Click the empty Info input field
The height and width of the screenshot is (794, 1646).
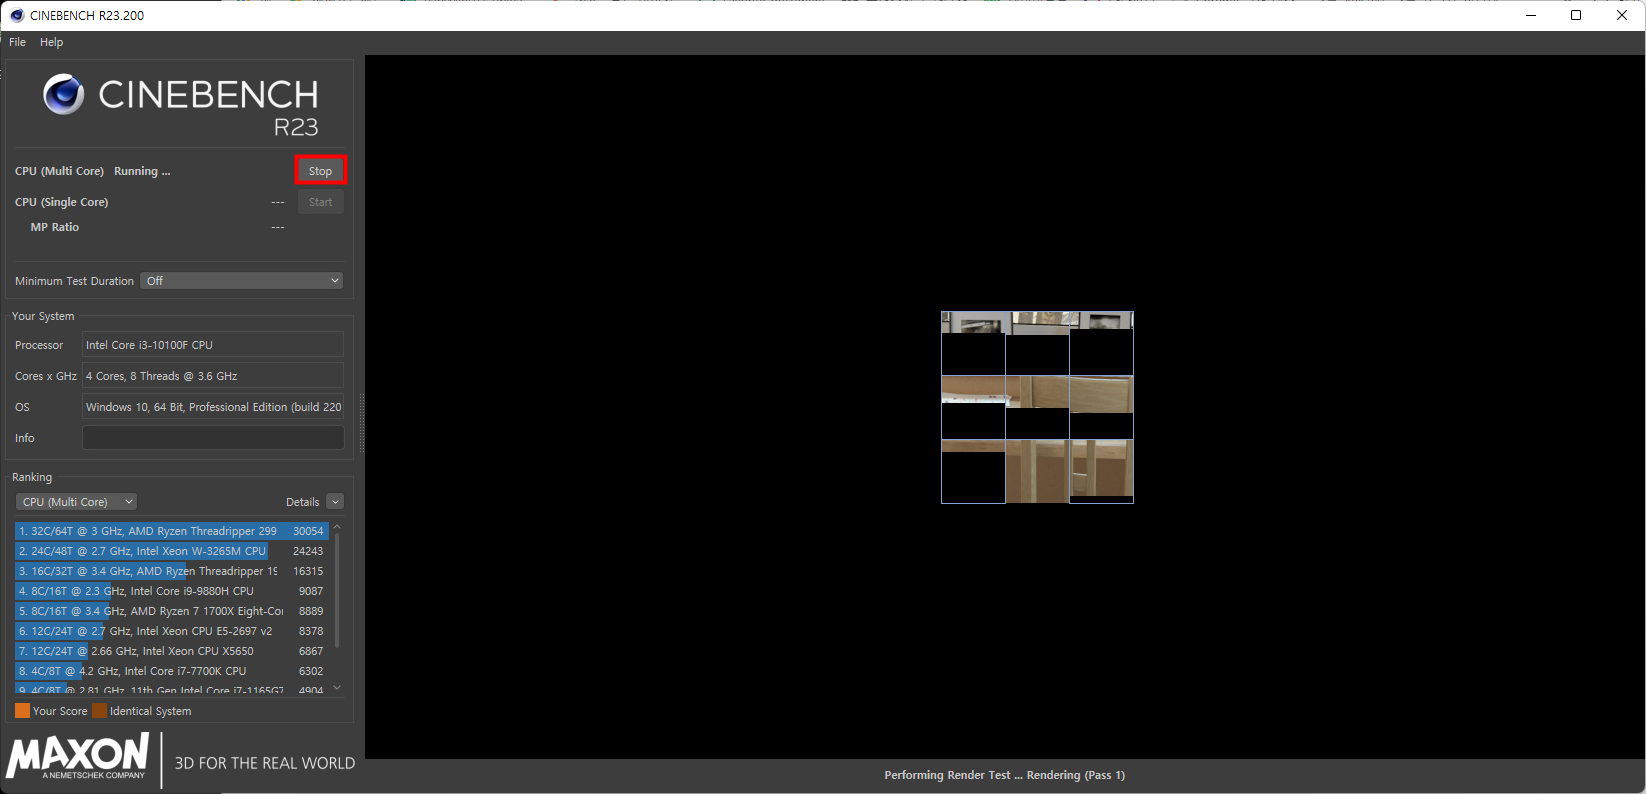click(213, 438)
